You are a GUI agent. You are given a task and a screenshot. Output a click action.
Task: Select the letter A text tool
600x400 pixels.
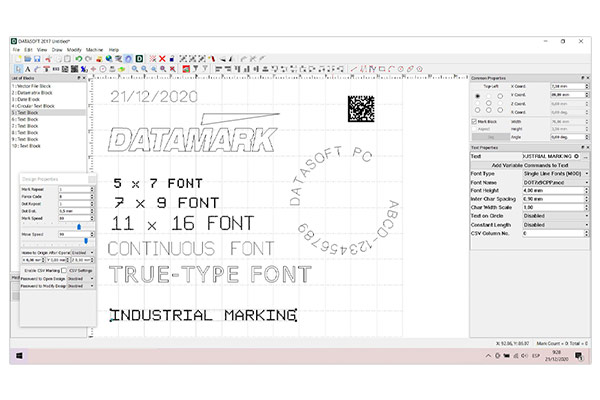coord(28,69)
